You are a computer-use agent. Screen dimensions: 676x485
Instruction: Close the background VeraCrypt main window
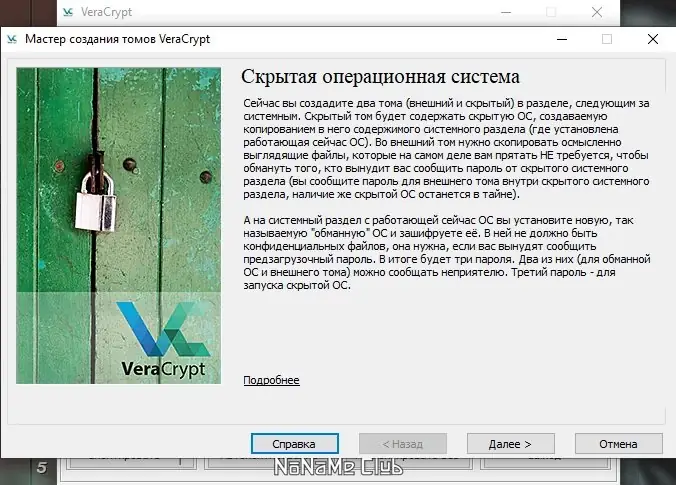tap(597, 12)
